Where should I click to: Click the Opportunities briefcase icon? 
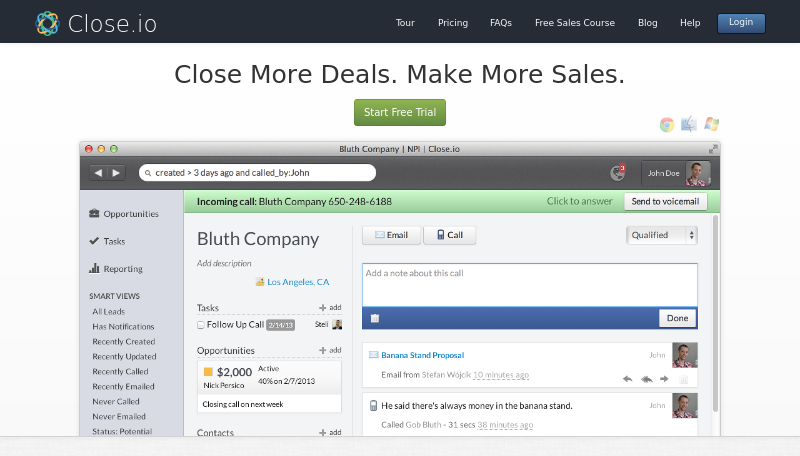94,213
